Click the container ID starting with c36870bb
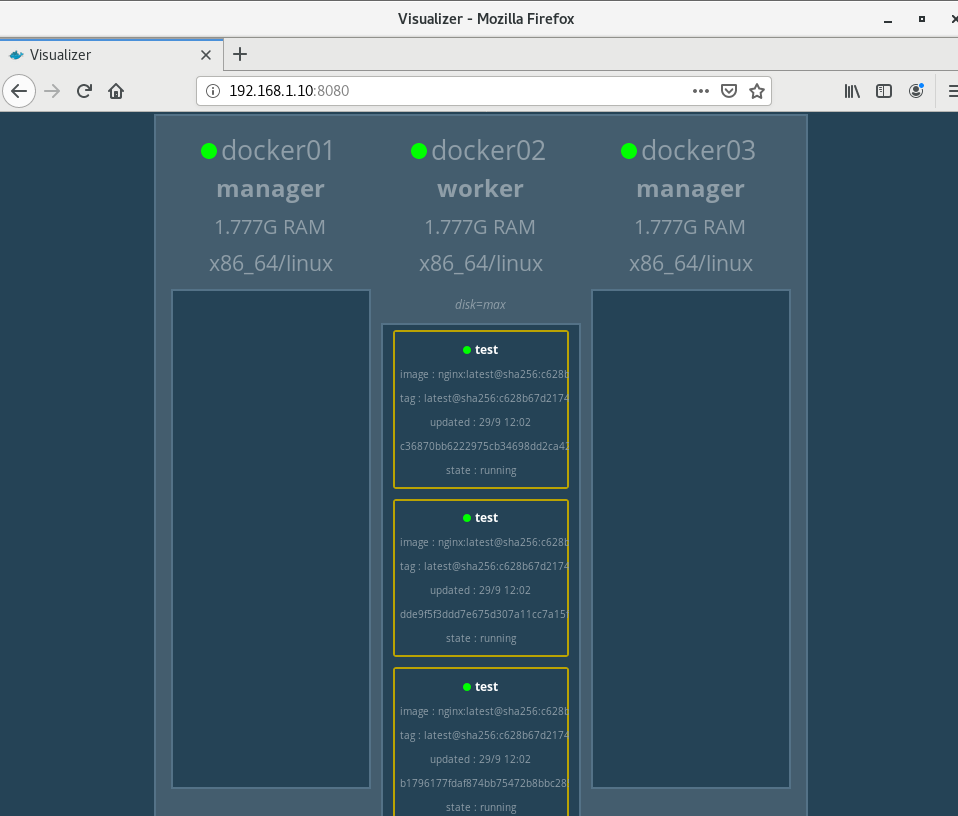This screenshot has height=816, width=958. [x=483, y=446]
